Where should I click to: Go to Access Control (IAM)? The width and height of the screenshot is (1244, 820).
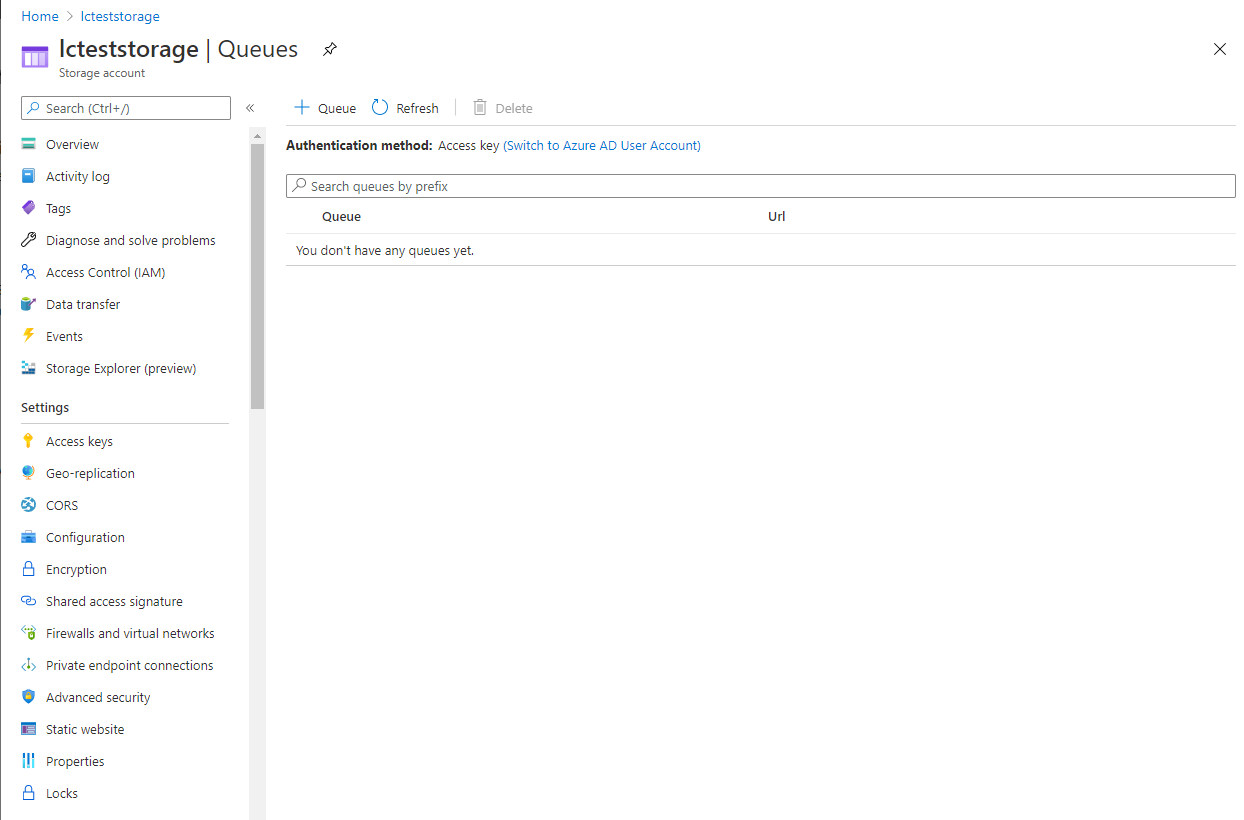(105, 272)
